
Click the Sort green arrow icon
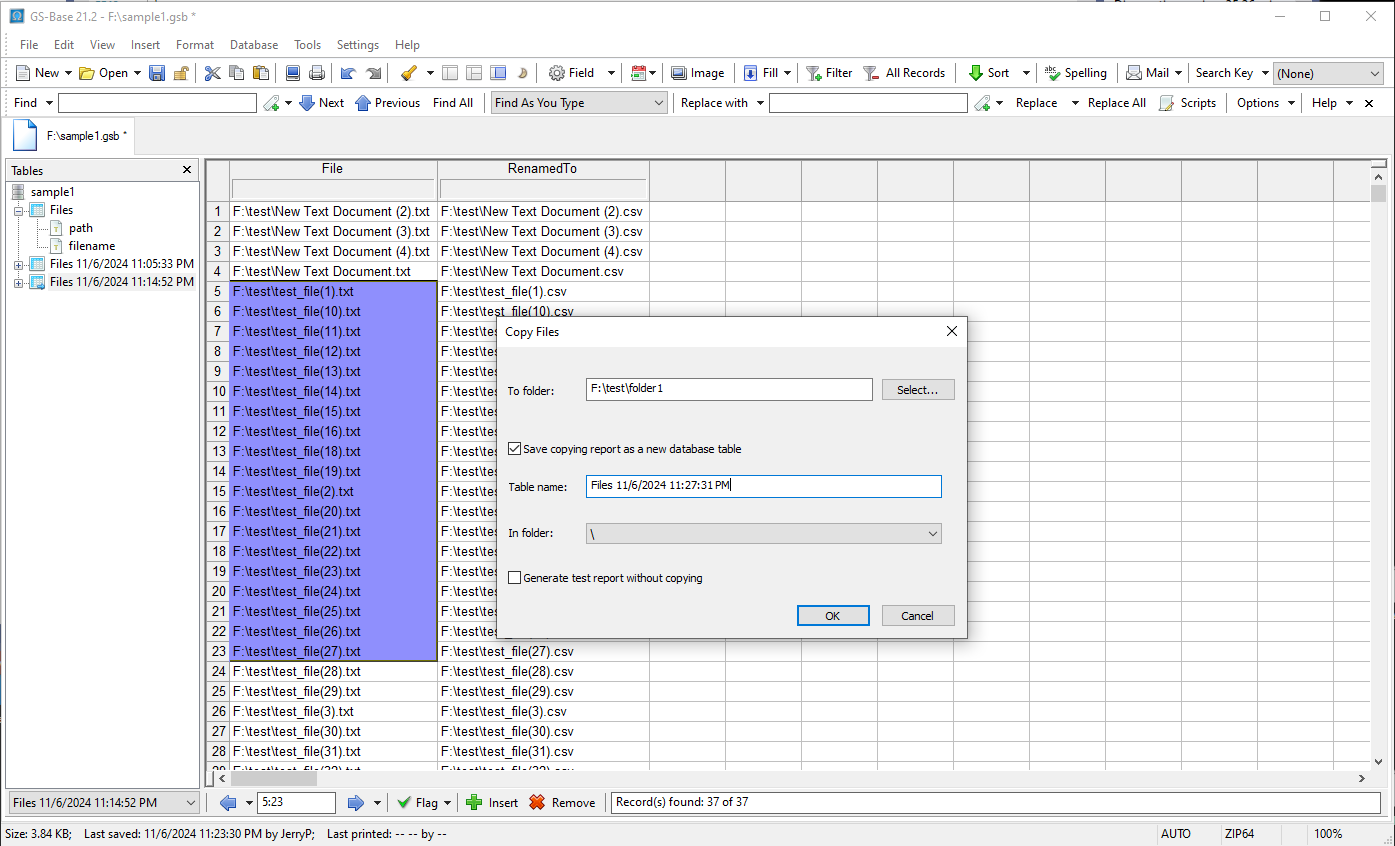976,73
